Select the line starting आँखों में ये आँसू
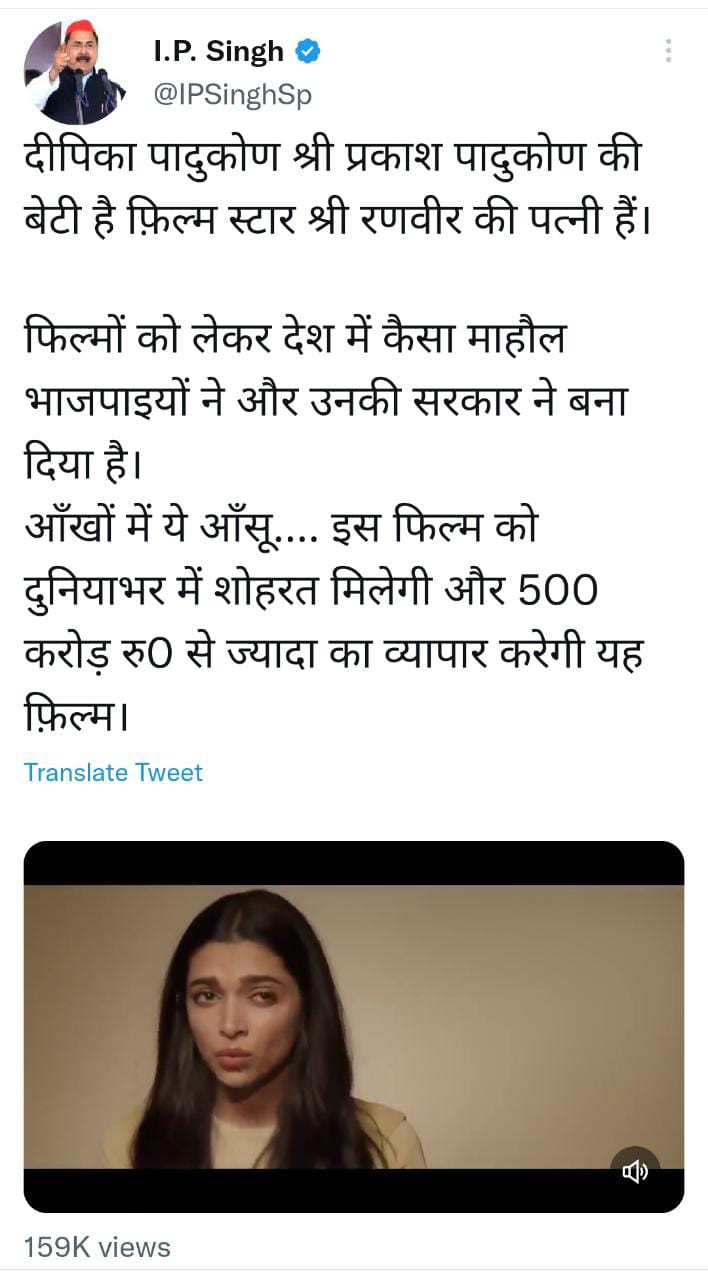 (280, 526)
